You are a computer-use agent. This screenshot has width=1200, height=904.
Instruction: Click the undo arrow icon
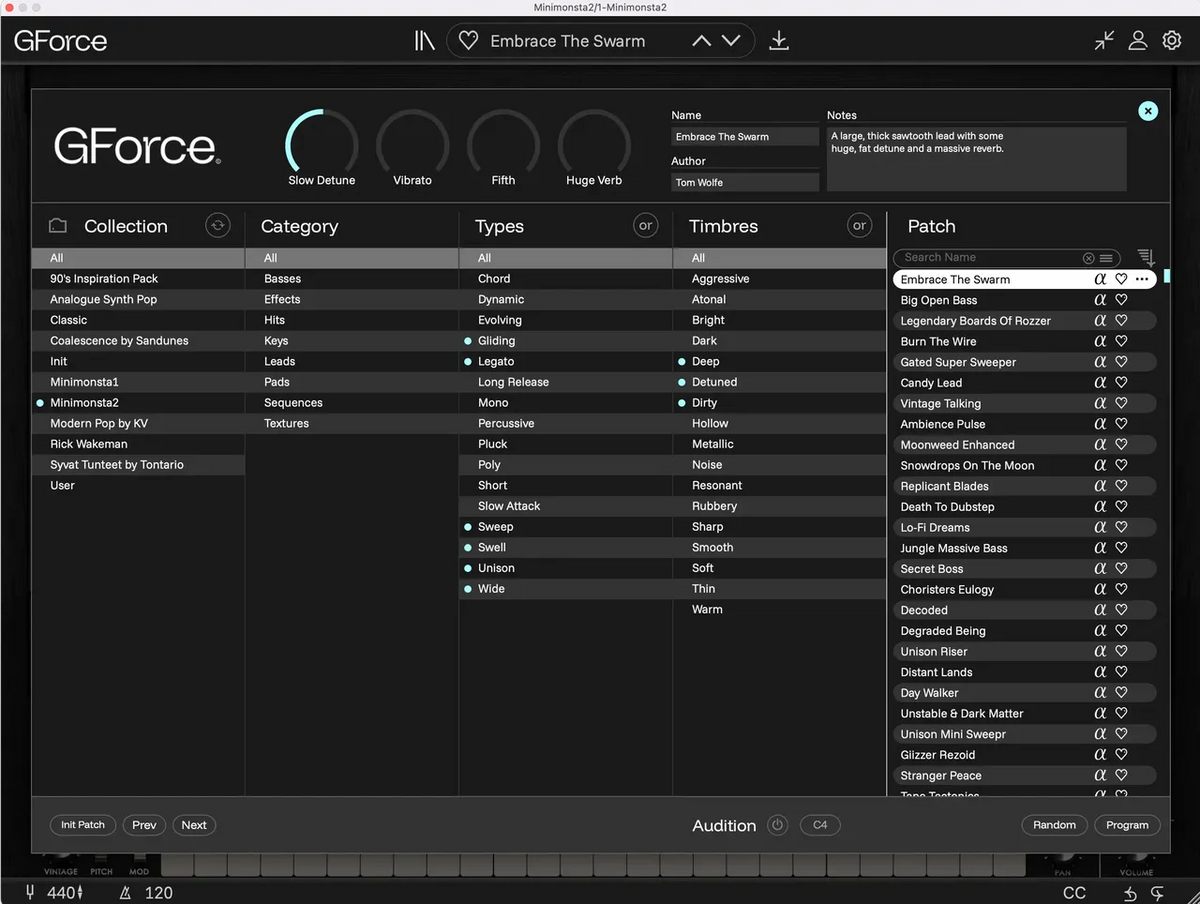1130,892
